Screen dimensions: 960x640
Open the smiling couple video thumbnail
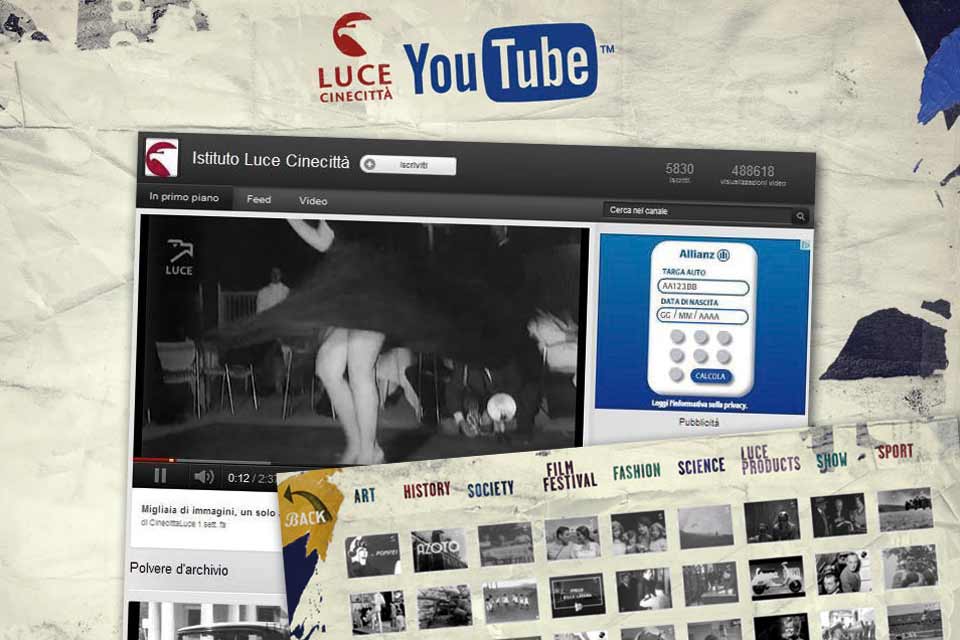tap(572, 538)
